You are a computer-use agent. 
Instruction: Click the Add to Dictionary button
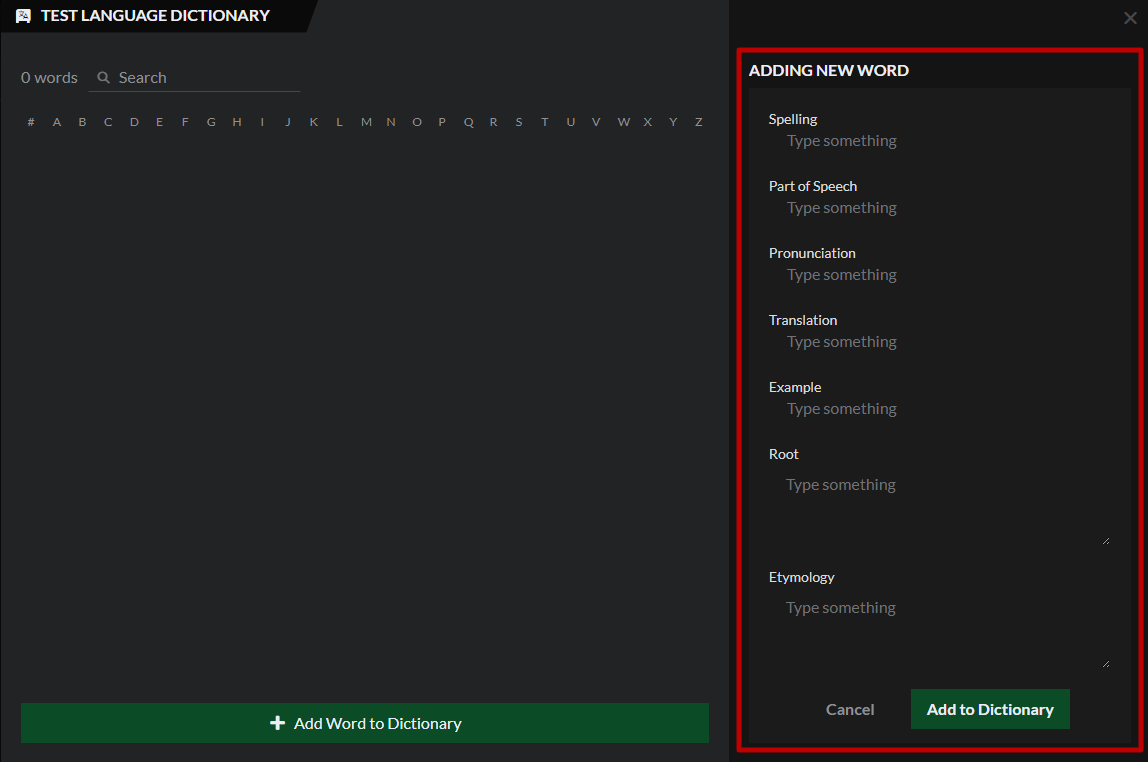[990, 709]
